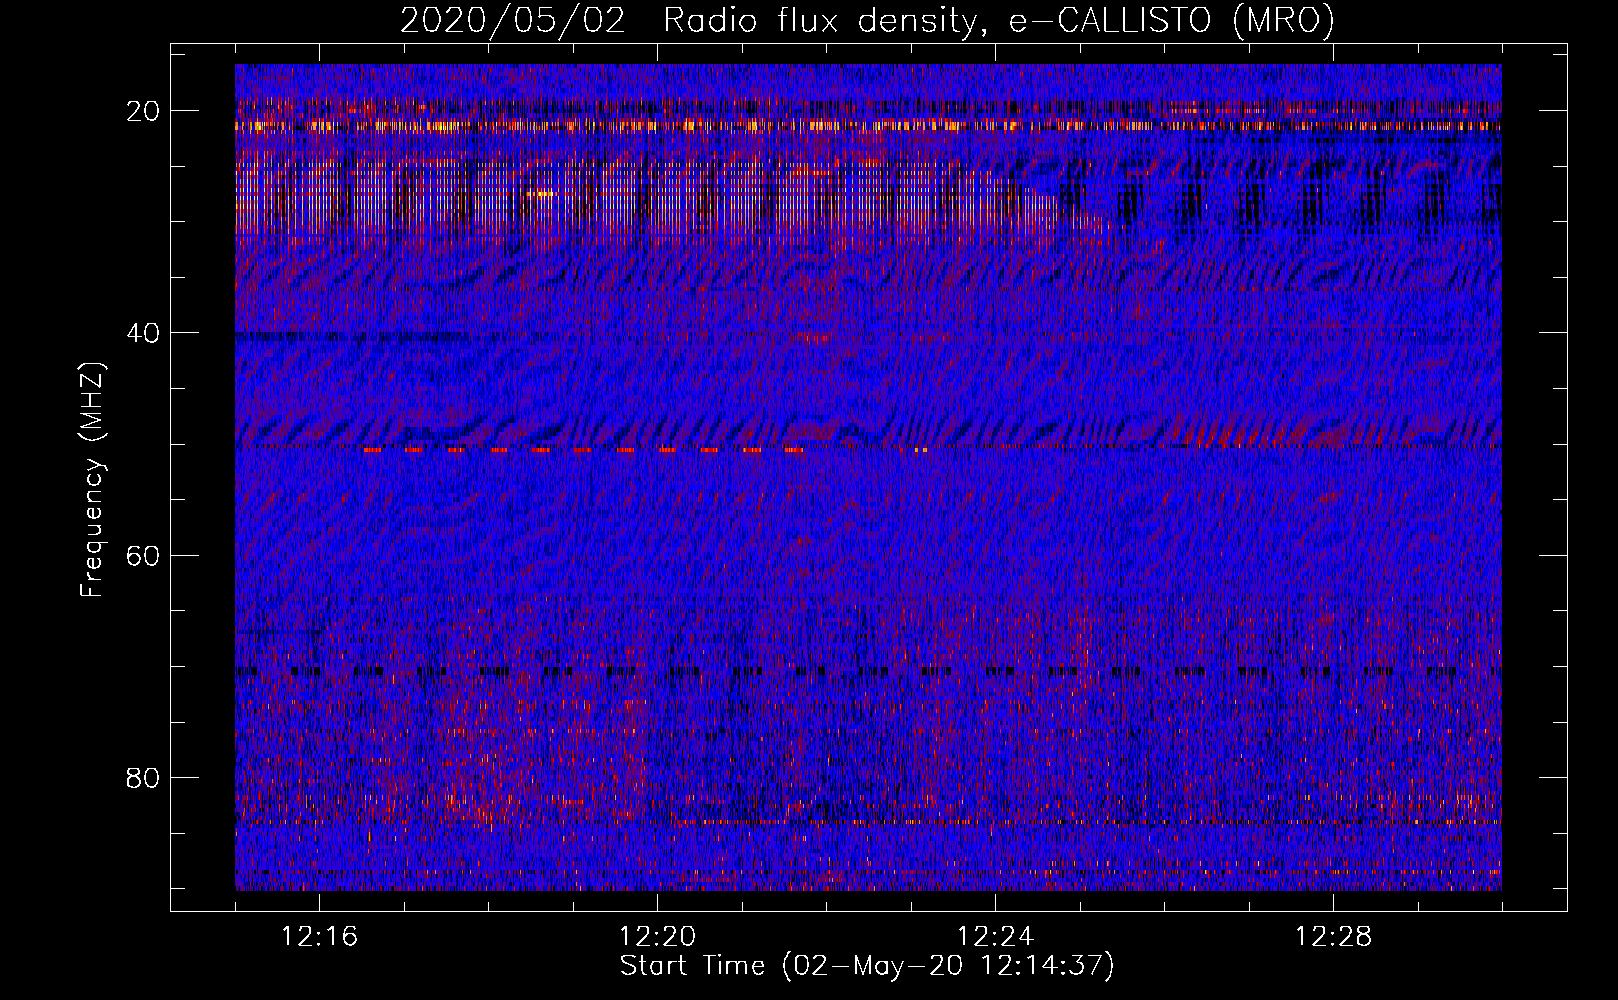
Task: Click the 80 MHz frequency tick label
Action: pos(143,778)
